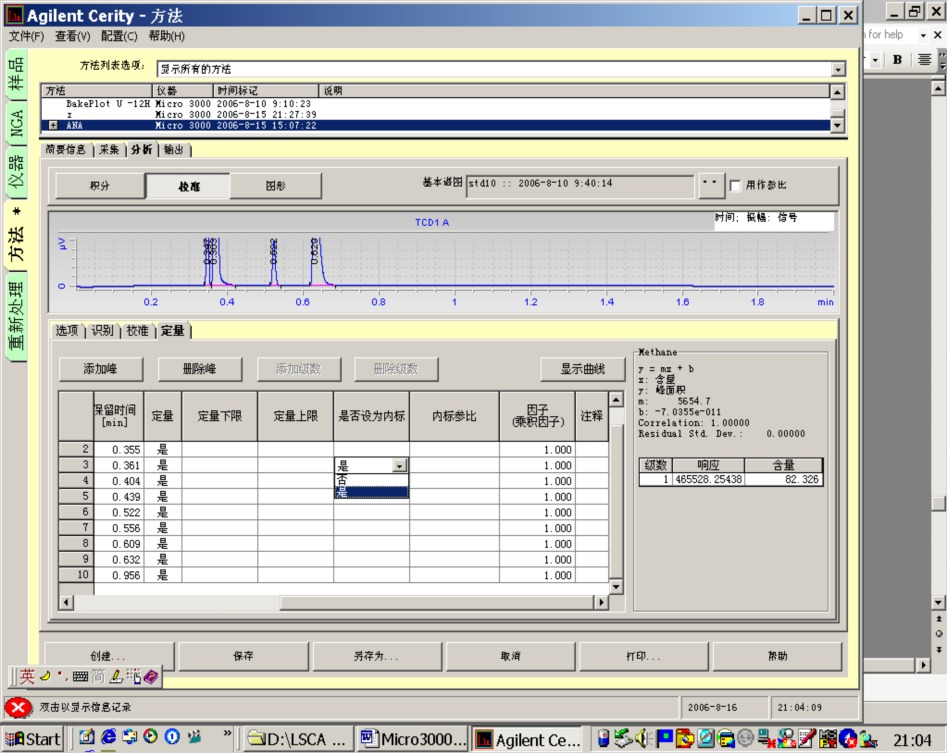This screenshot has height=753, width=947.
Task: Switch to the 校准 tab
Action: [137, 331]
